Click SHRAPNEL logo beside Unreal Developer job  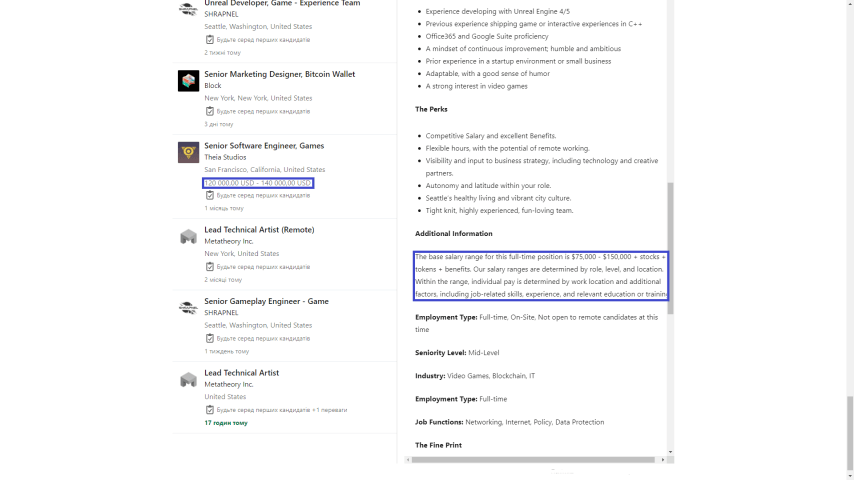click(188, 10)
